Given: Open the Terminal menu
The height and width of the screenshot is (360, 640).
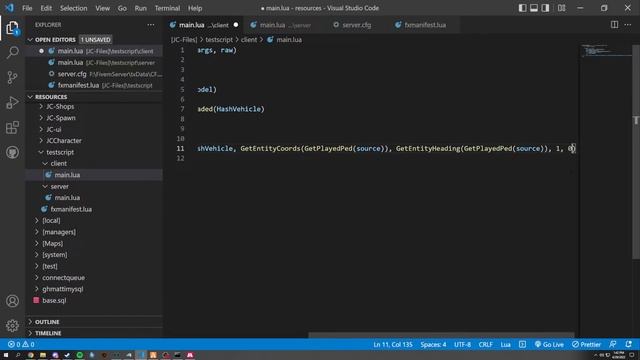Looking at the screenshot, I should (x=167, y=8).
